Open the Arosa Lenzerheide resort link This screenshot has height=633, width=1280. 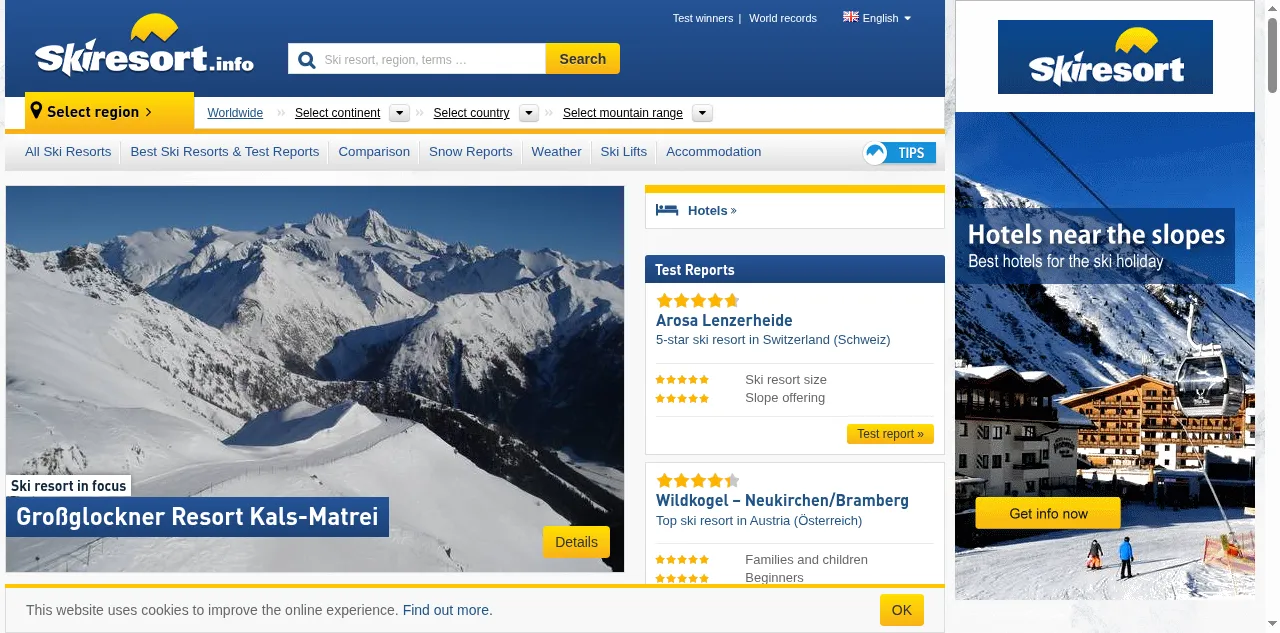[x=724, y=321]
